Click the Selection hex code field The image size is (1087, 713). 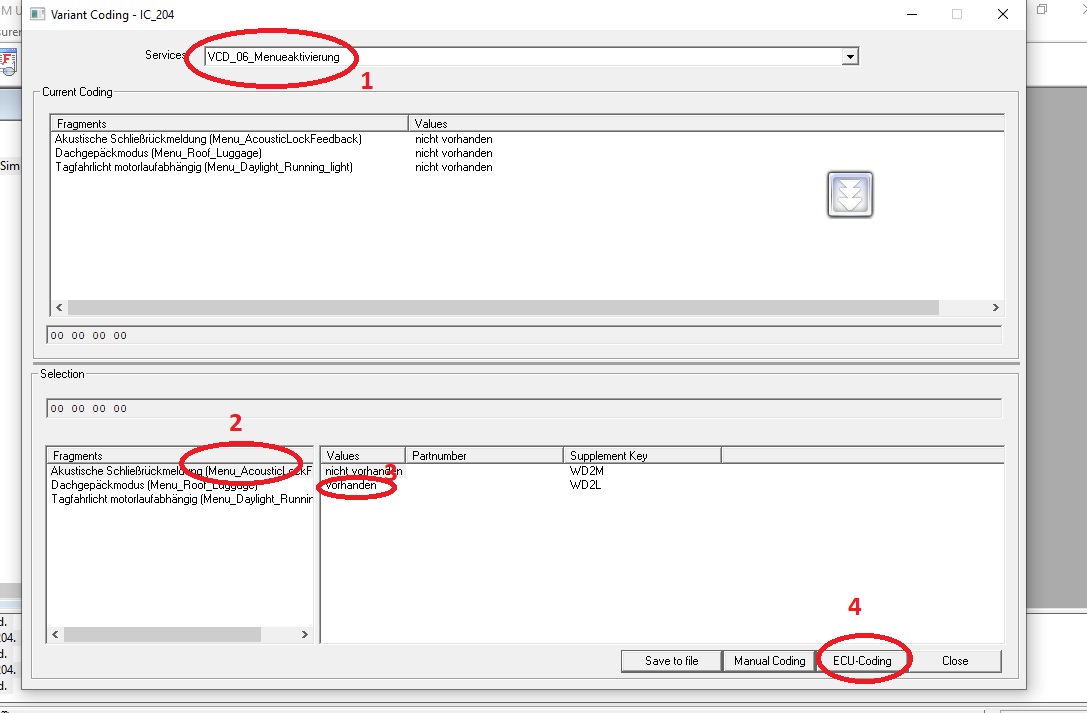[x=523, y=409]
